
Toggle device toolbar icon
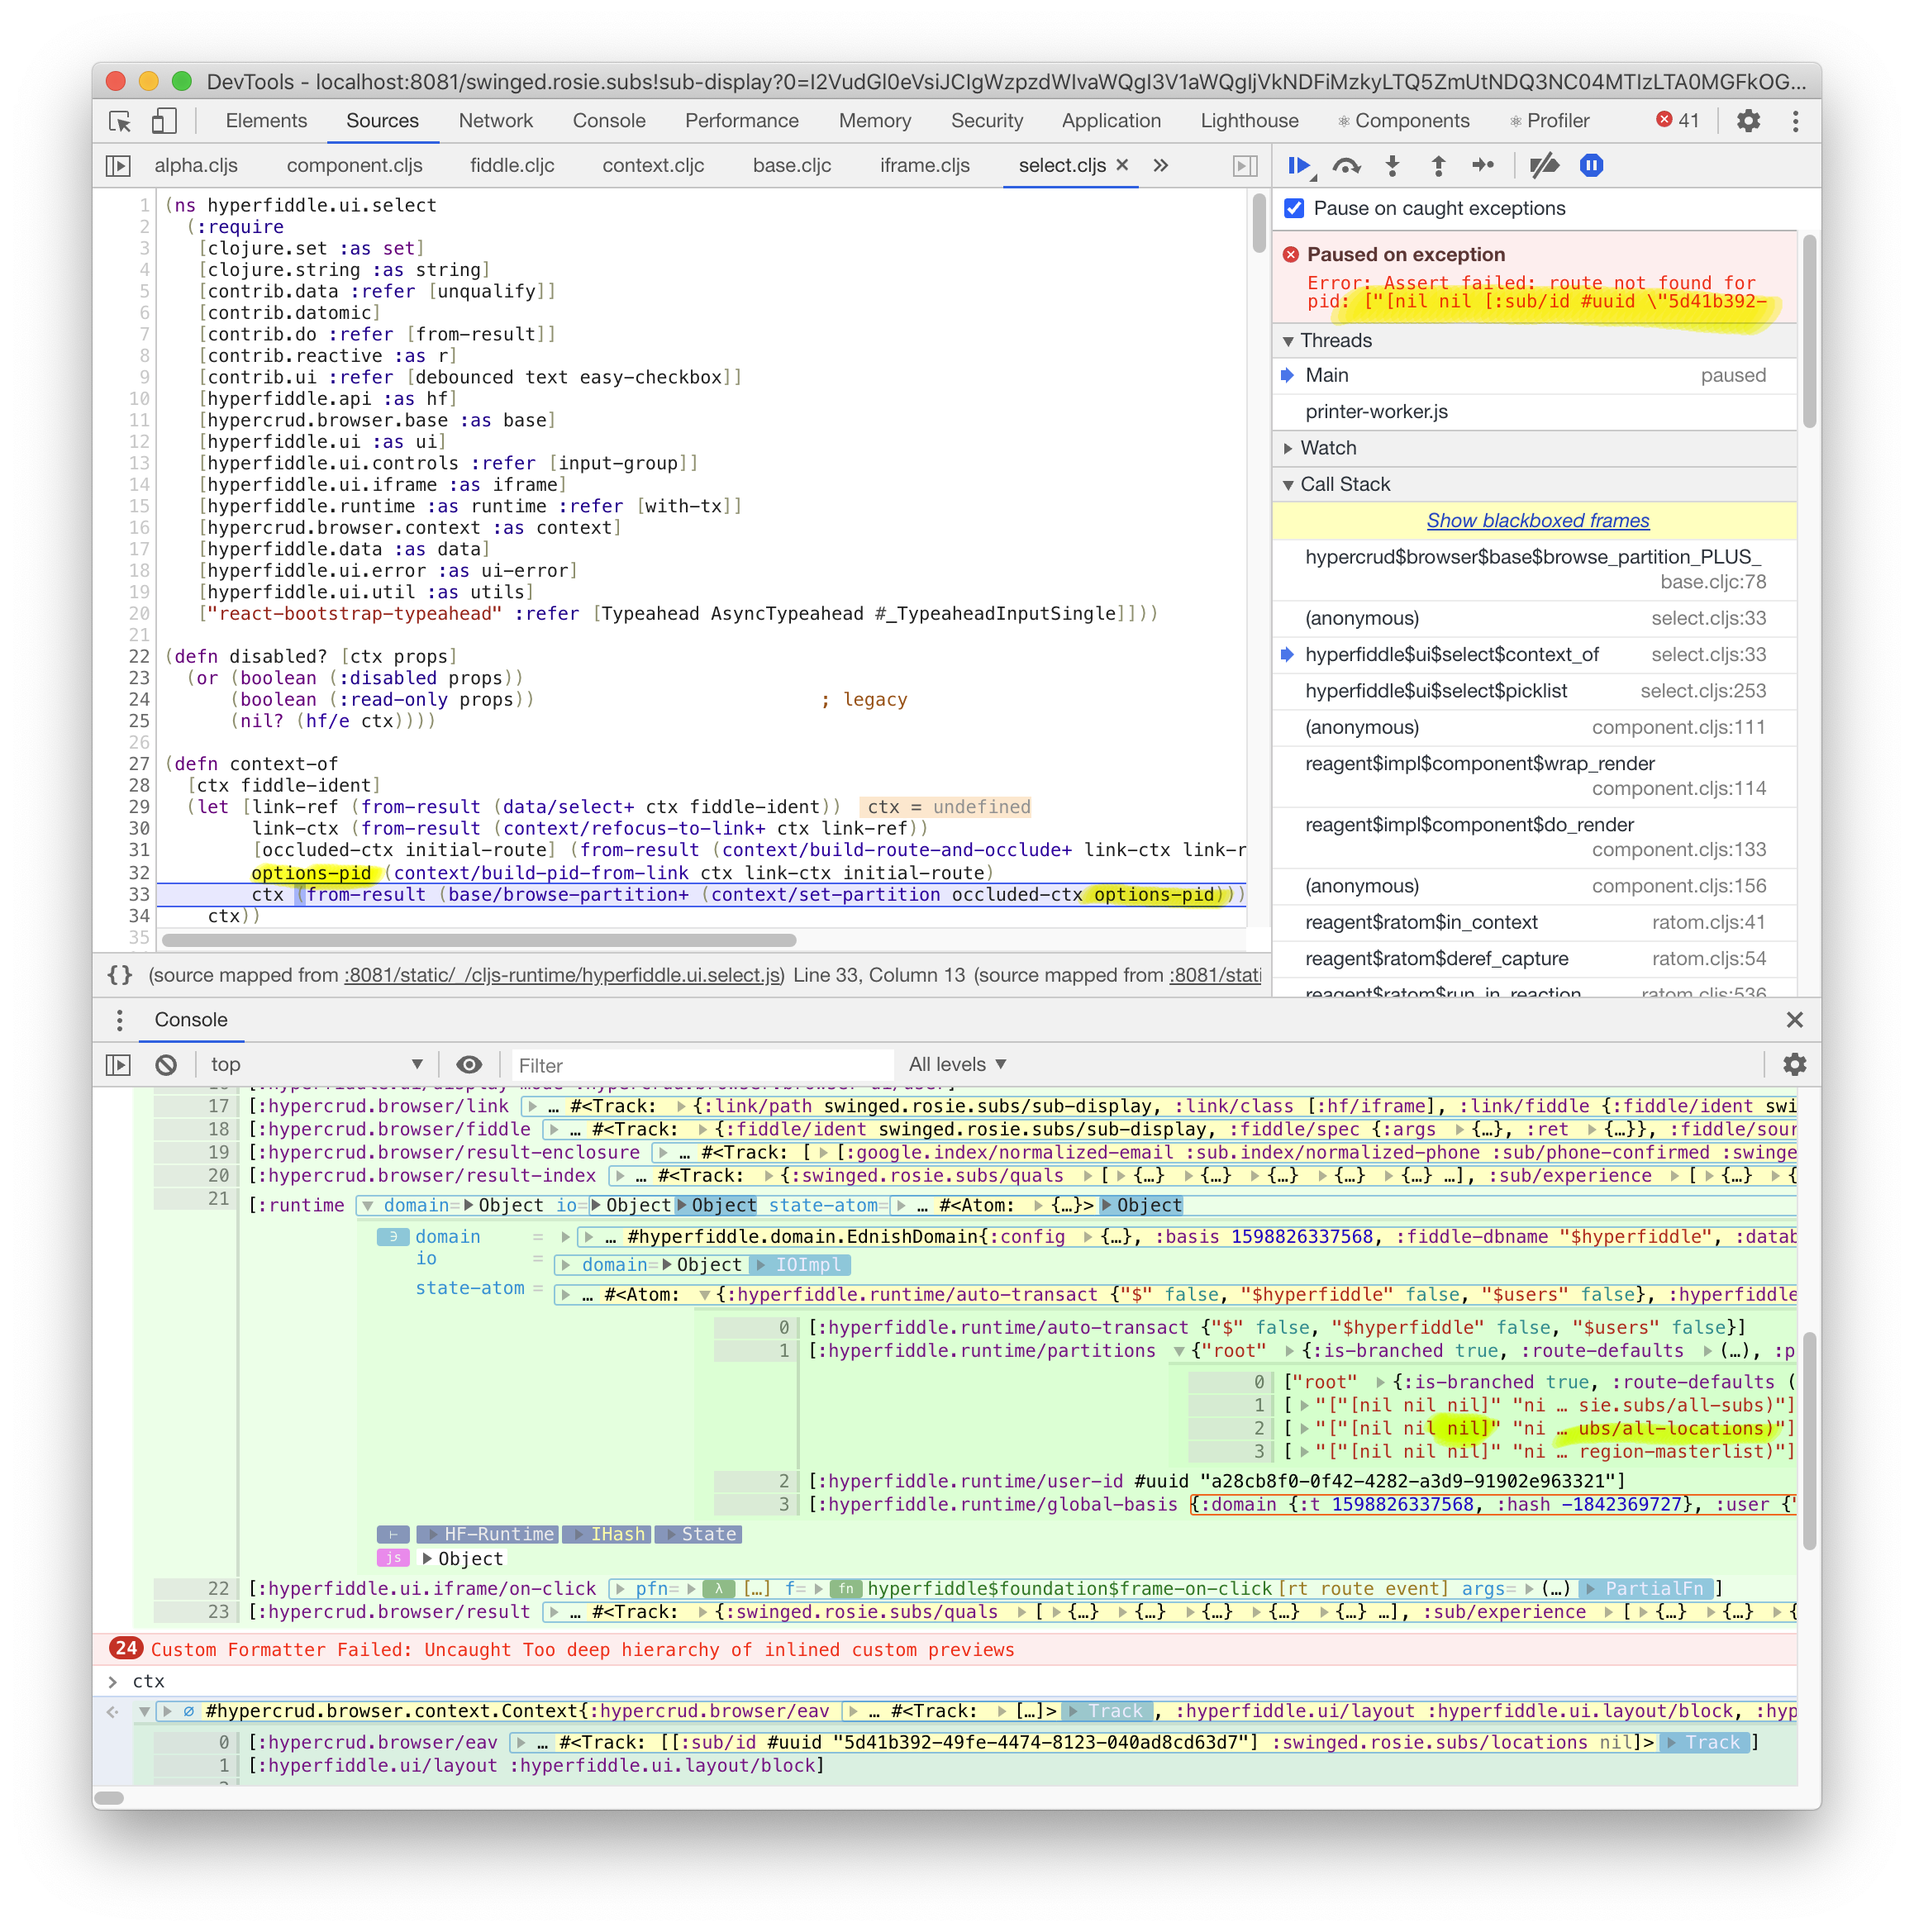coord(163,121)
